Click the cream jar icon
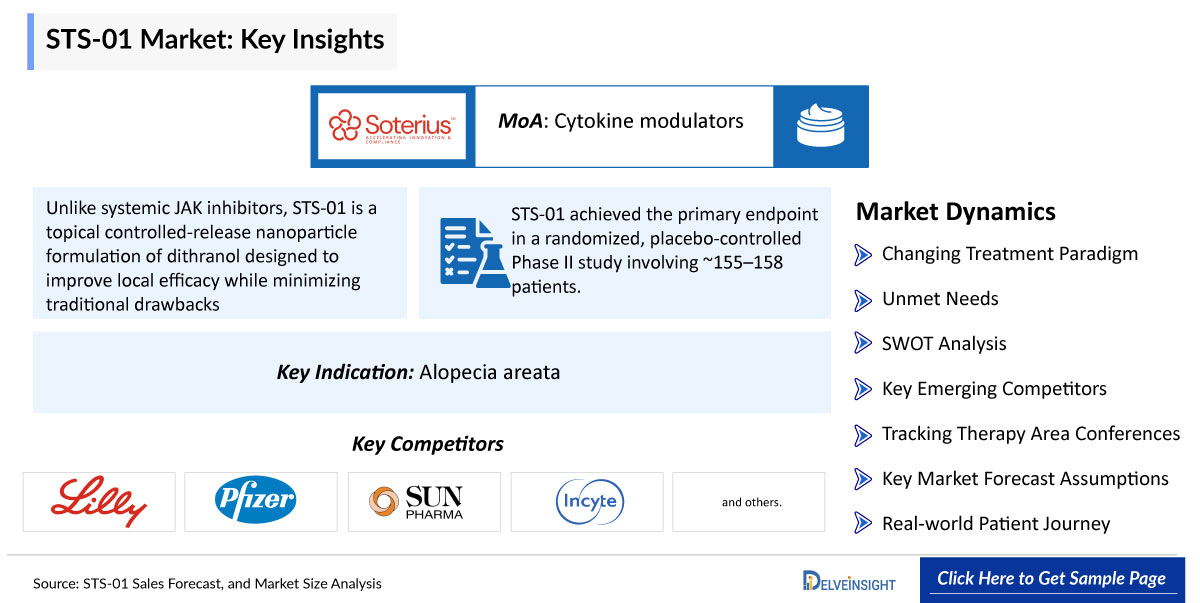The width and height of the screenshot is (1200, 603). (x=820, y=126)
